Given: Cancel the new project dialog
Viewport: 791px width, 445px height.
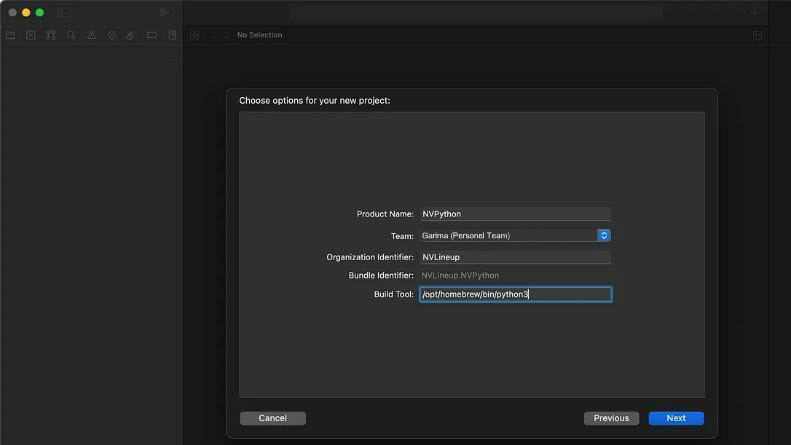Looking at the screenshot, I should (x=272, y=418).
